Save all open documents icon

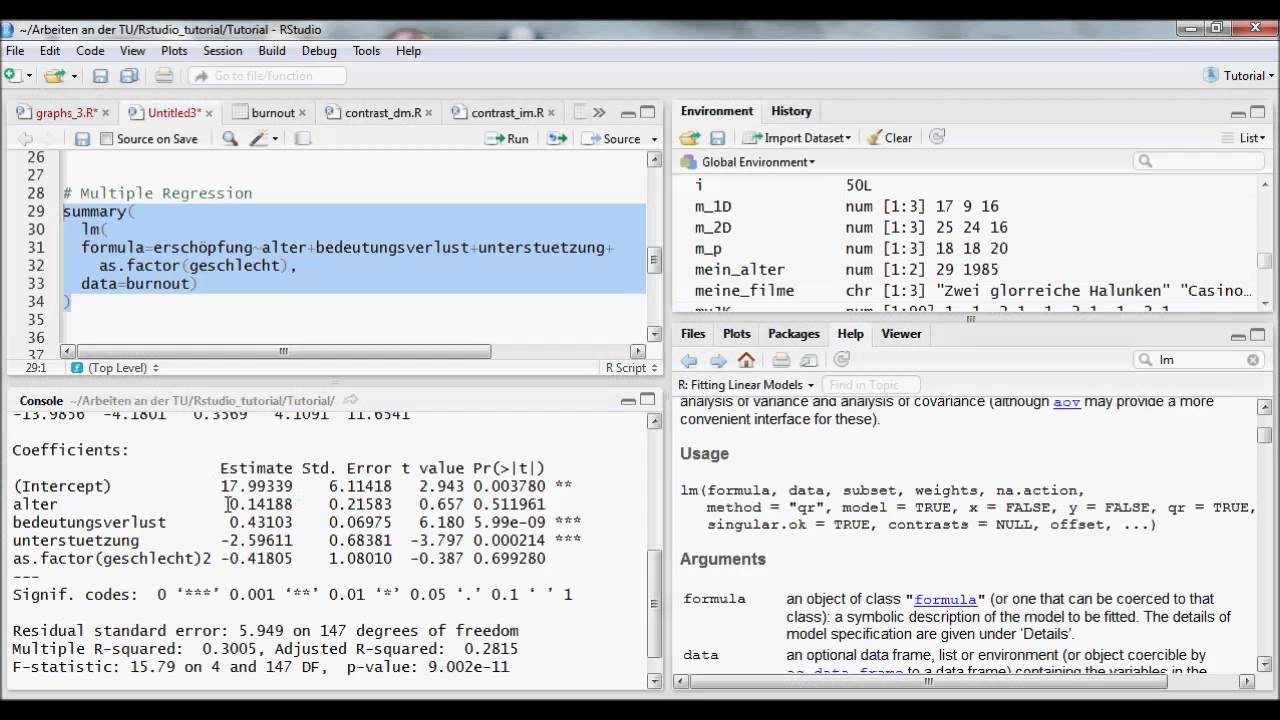129,76
